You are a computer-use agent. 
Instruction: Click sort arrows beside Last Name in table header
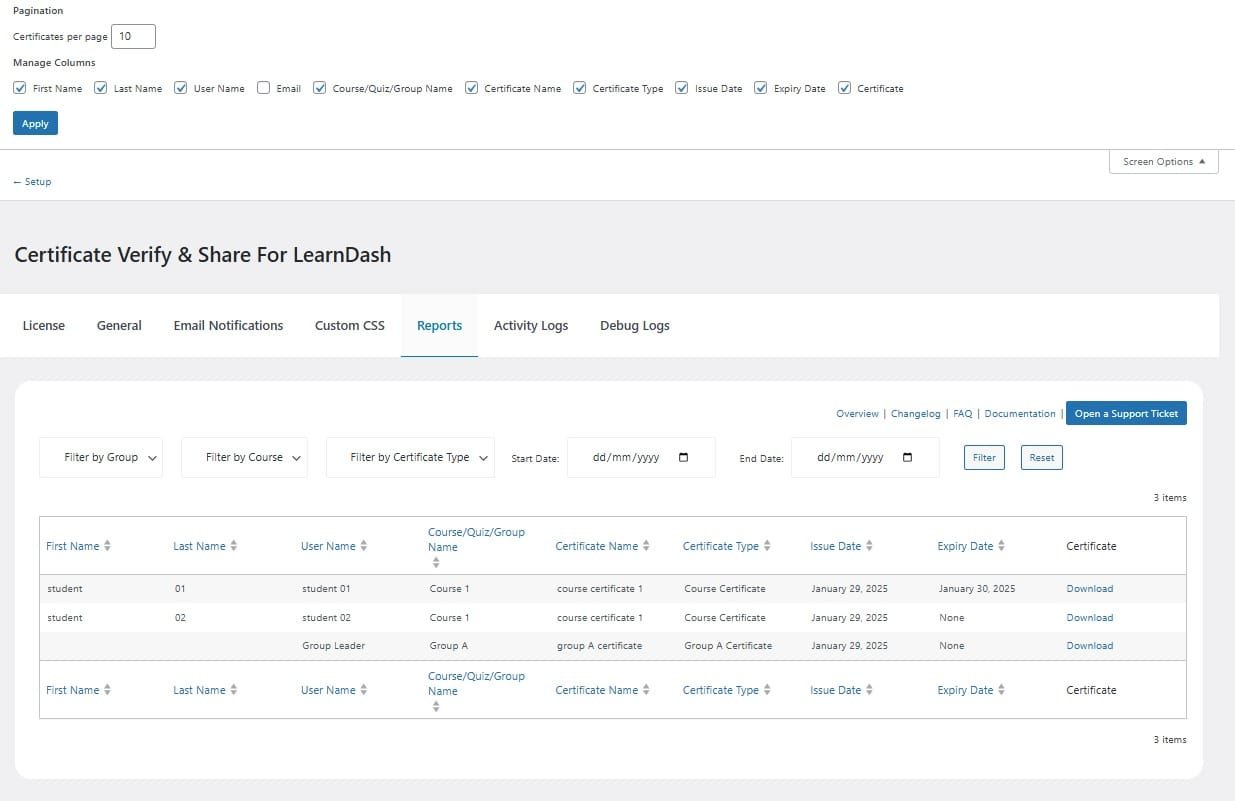point(234,546)
